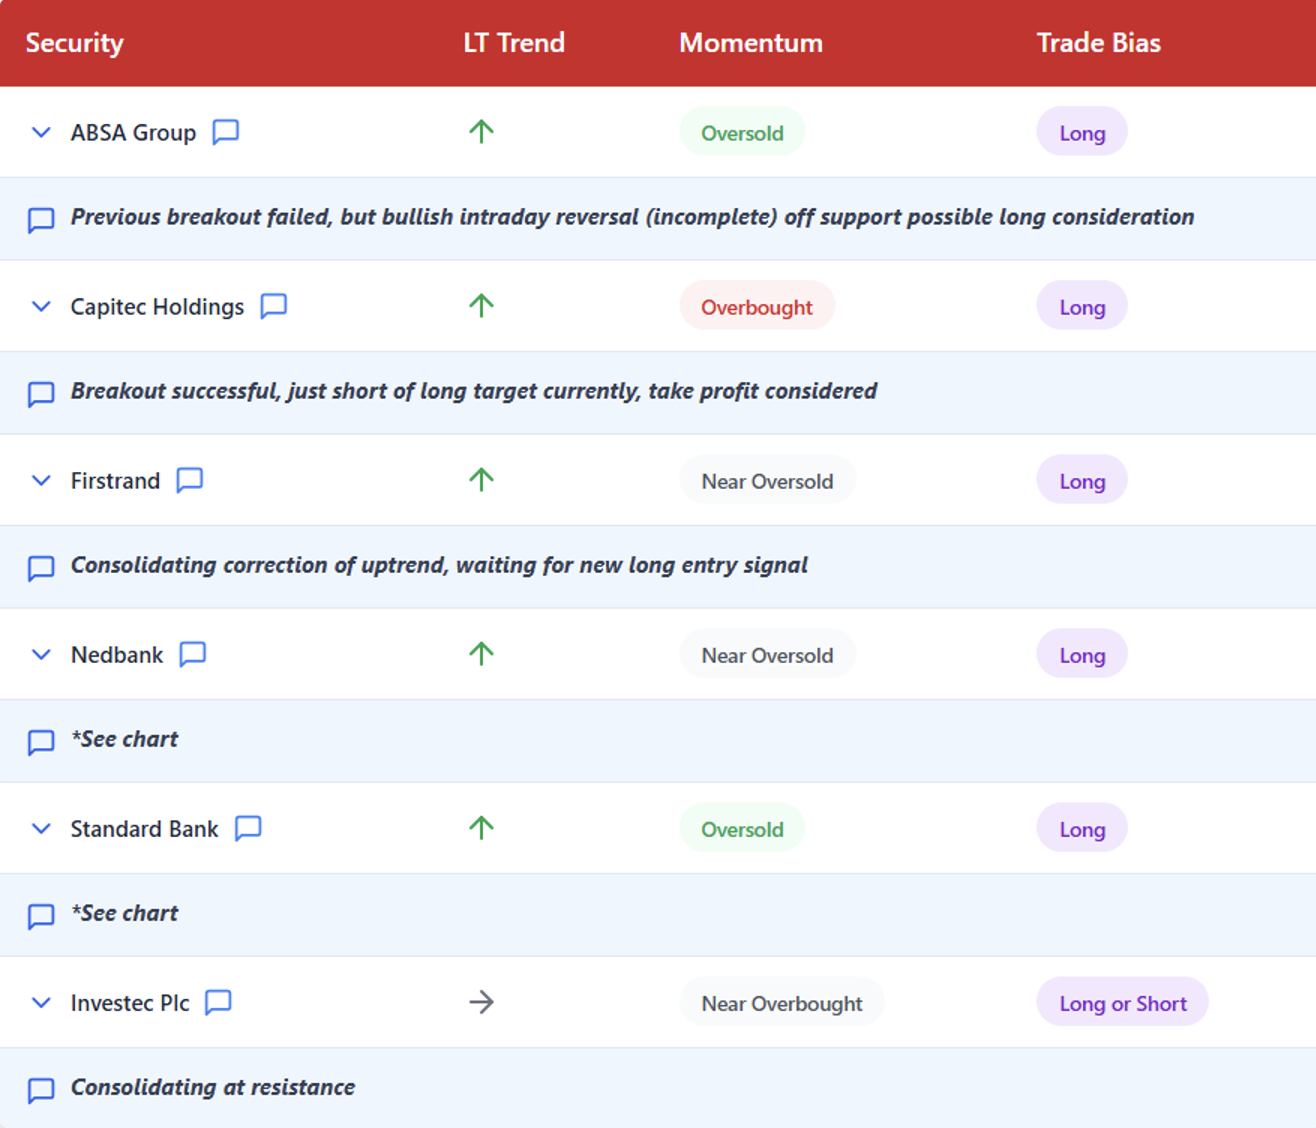1316x1128 pixels.
Task: Click comment icon beside Capitec Holdings
Action: click(274, 306)
